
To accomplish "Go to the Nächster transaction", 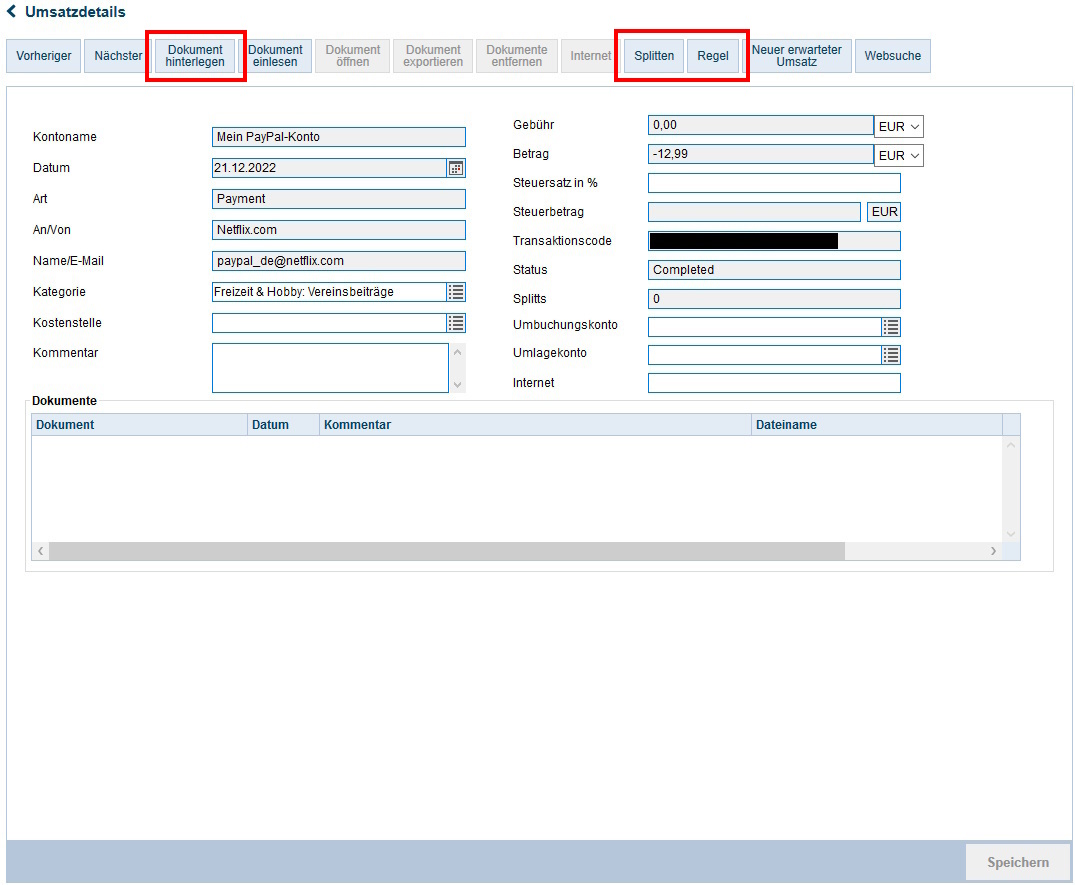I will [x=118, y=56].
